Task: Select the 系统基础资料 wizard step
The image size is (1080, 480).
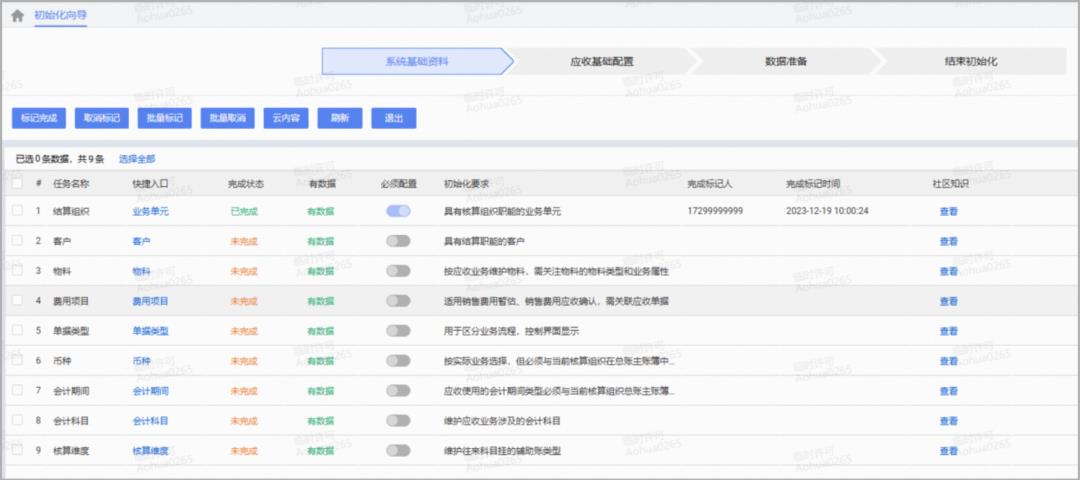Action: [x=417, y=61]
